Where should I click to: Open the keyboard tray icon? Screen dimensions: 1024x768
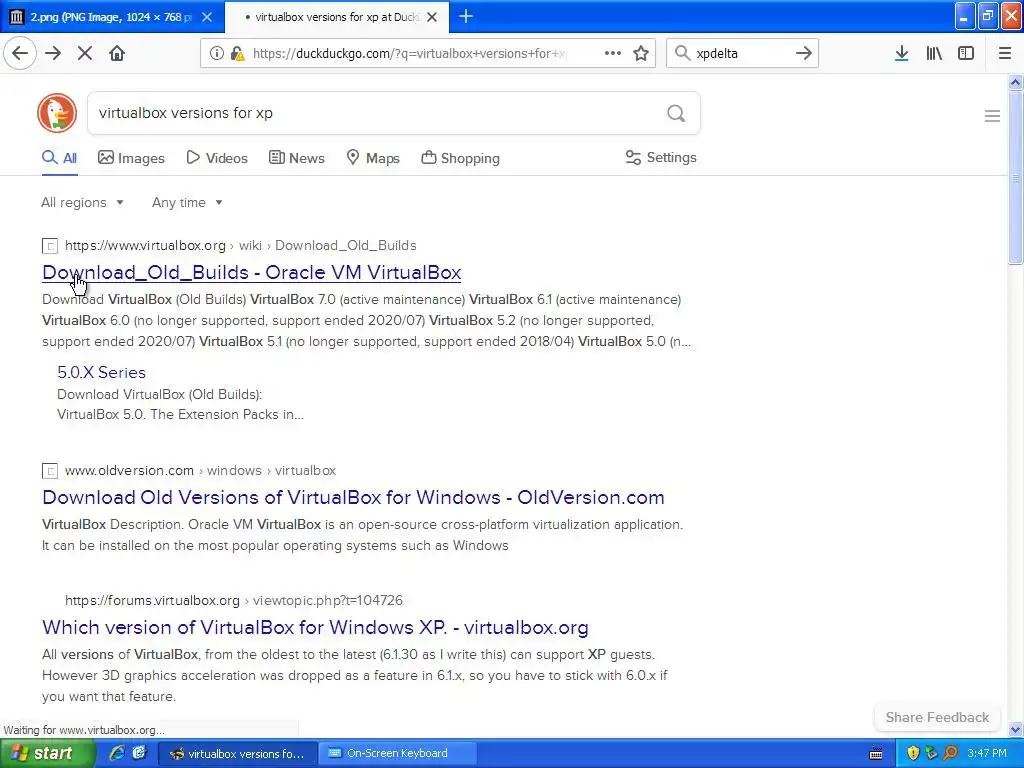click(x=876, y=754)
